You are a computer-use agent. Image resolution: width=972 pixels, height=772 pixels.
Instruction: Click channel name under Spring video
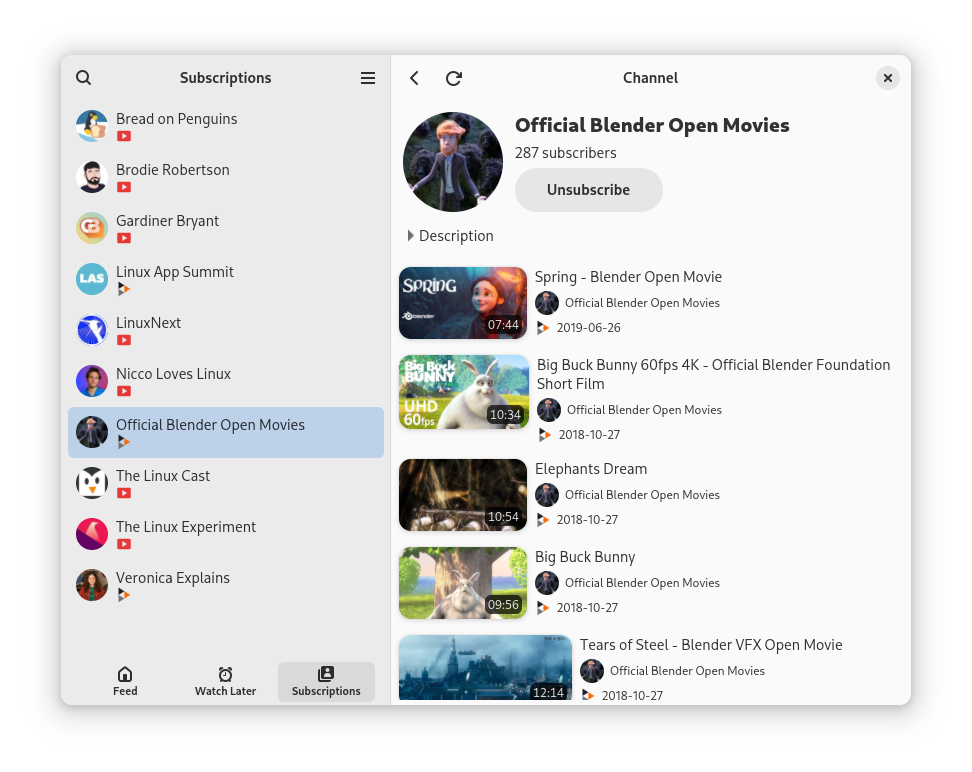pos(642,303)
